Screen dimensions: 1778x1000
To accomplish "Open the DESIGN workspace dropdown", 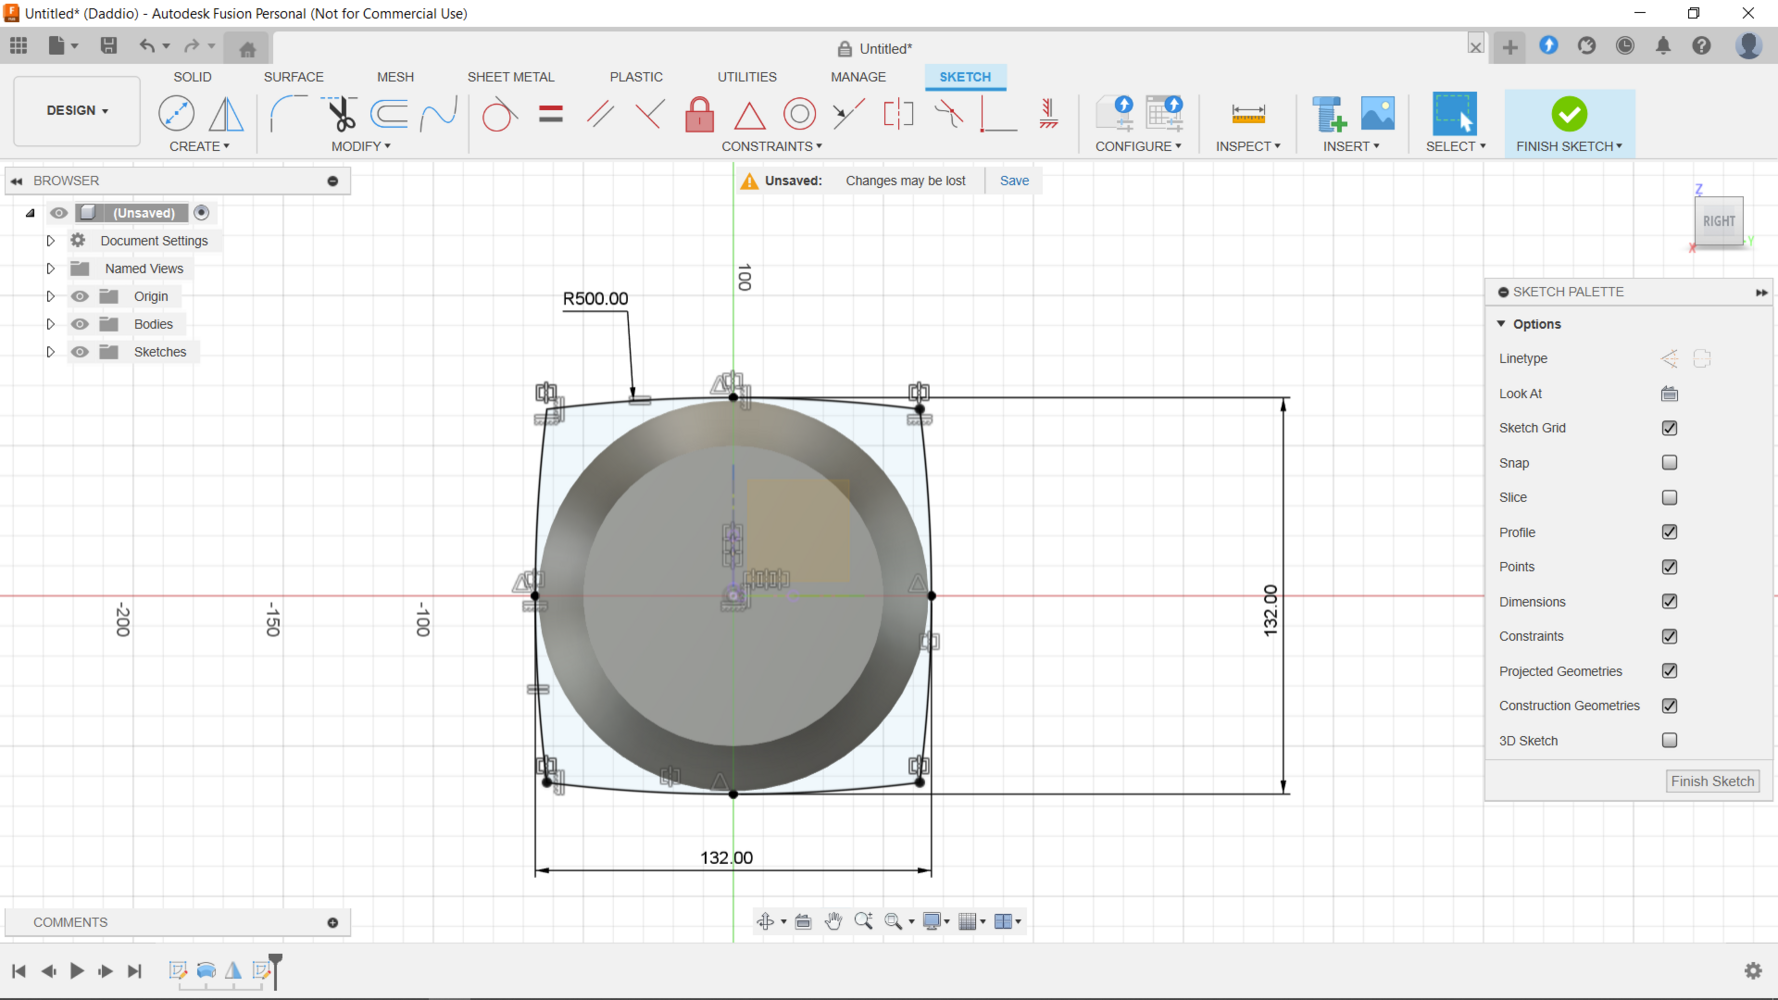I will tap(77, 110).
